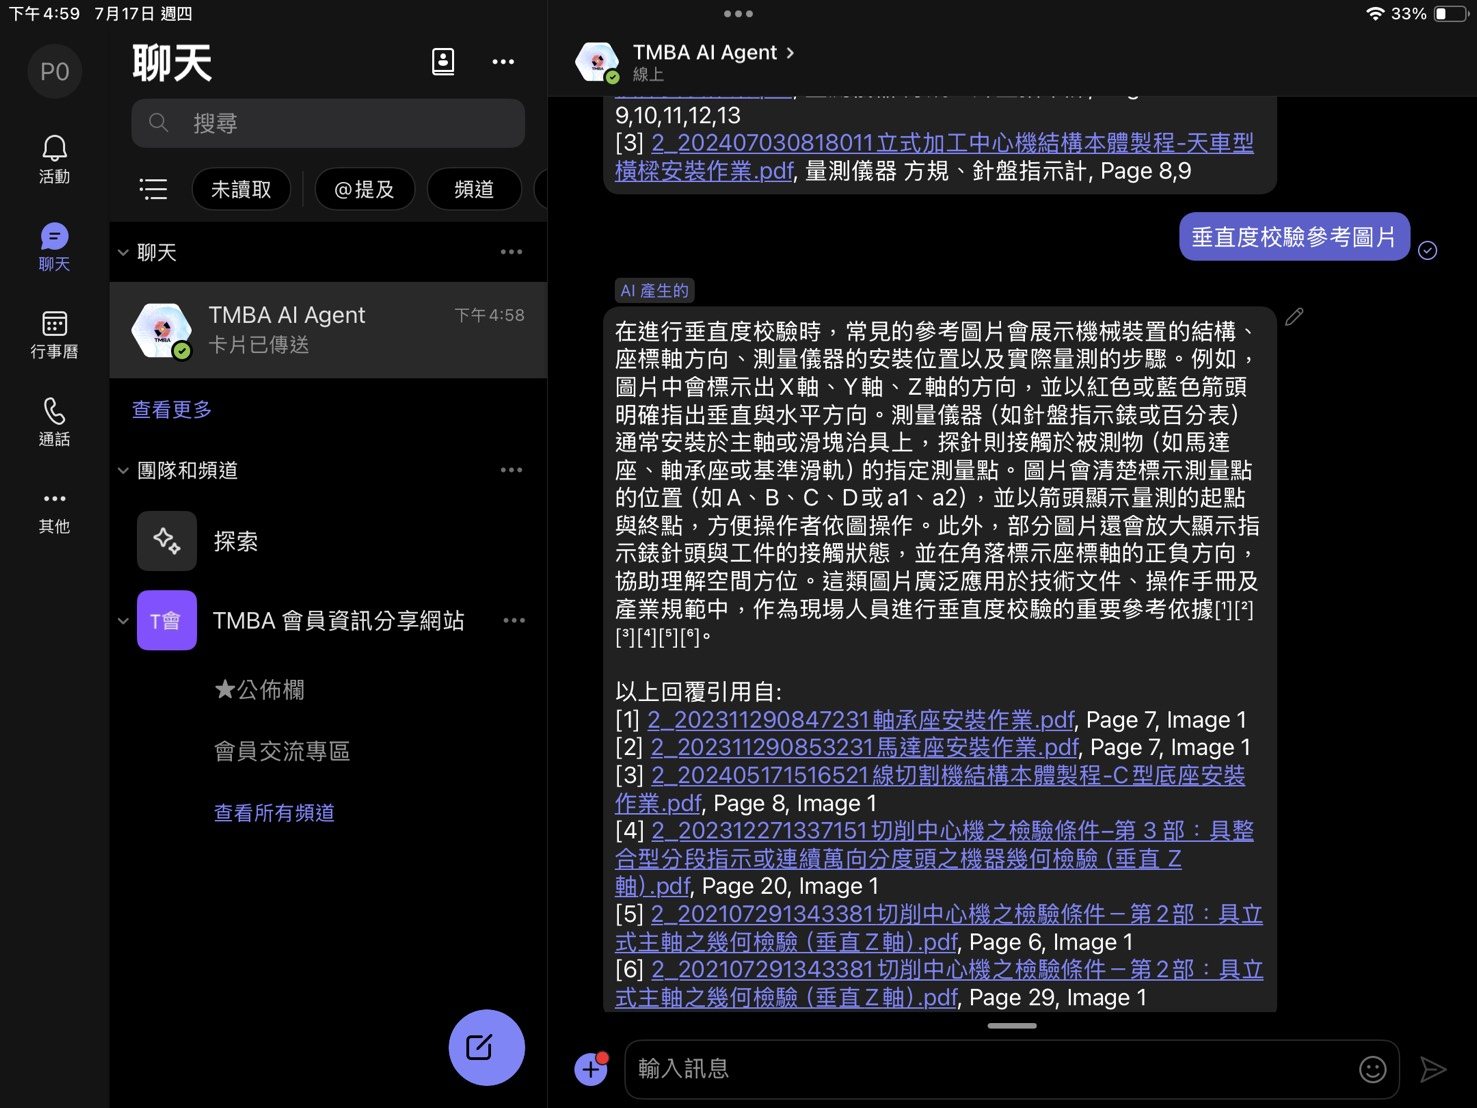Tap the plus attachment button

click(x=591, y=1069)
